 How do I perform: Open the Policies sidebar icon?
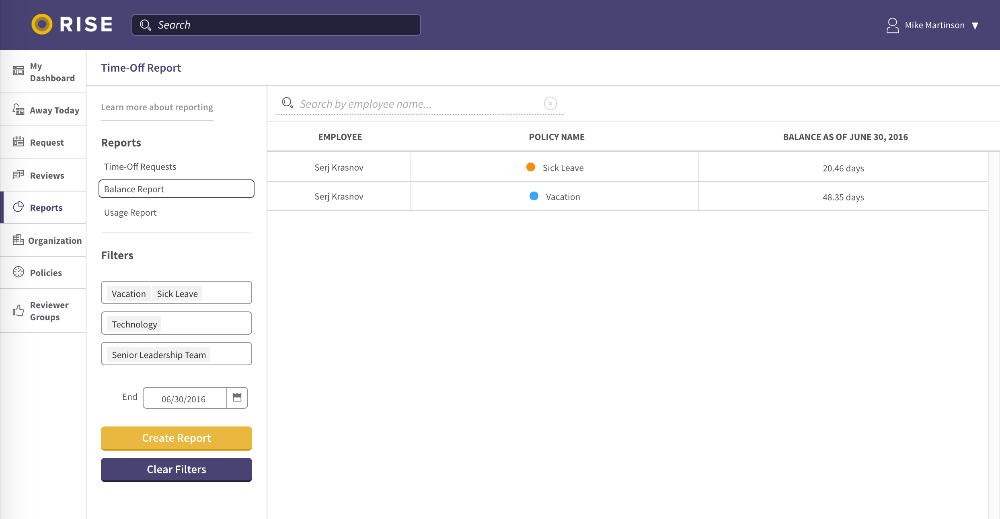18,273
